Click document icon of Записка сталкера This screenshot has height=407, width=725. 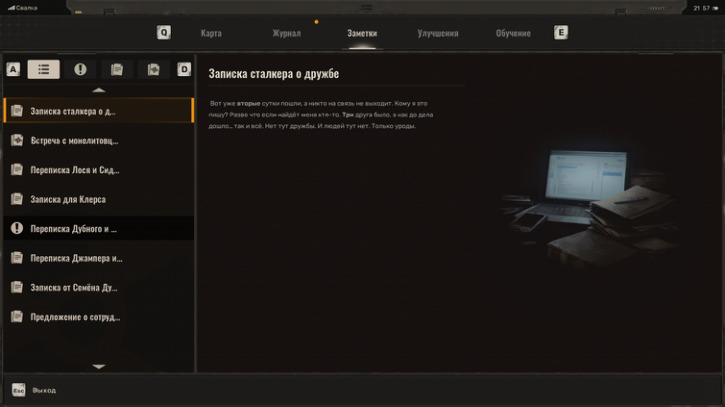[17, 111]
